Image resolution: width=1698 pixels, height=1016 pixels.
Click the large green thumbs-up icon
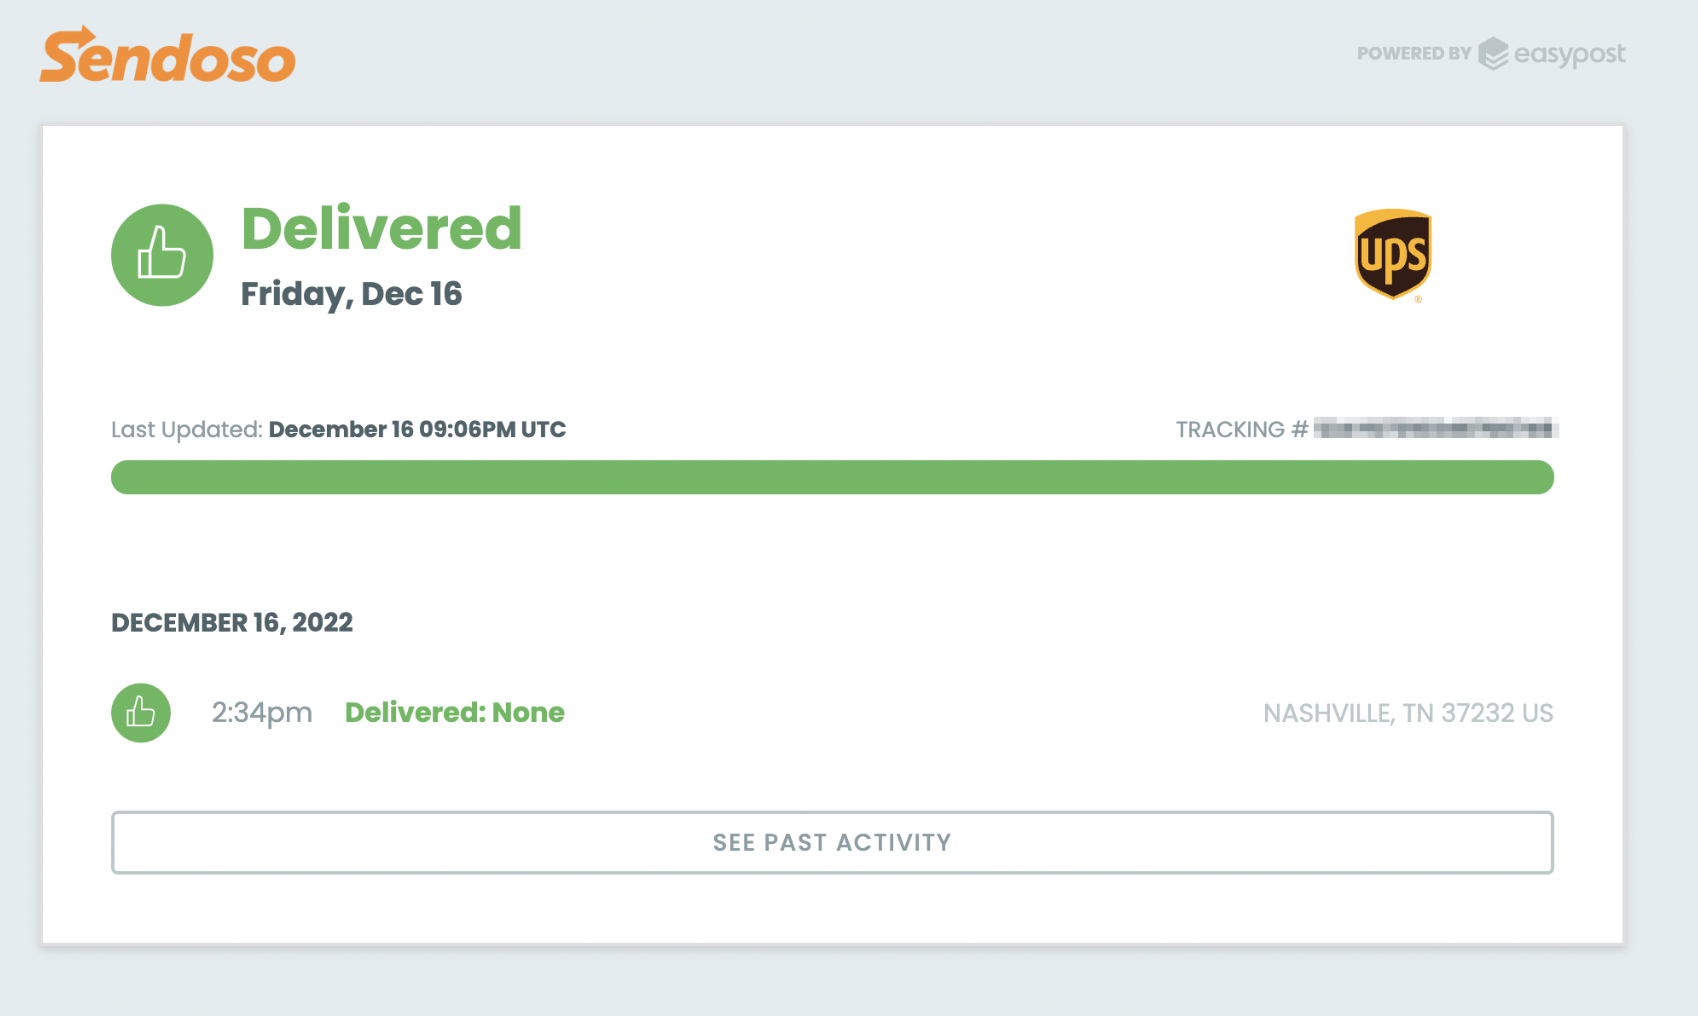coord(162,255)
